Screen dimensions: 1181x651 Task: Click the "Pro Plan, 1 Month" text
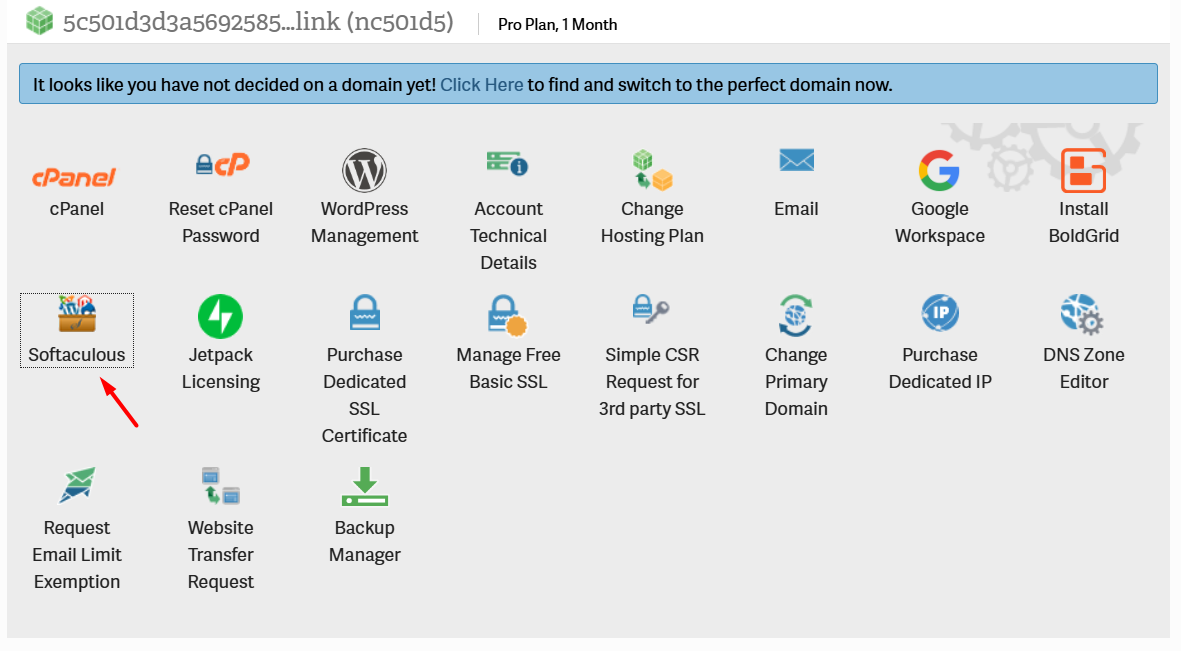point(557,24)
